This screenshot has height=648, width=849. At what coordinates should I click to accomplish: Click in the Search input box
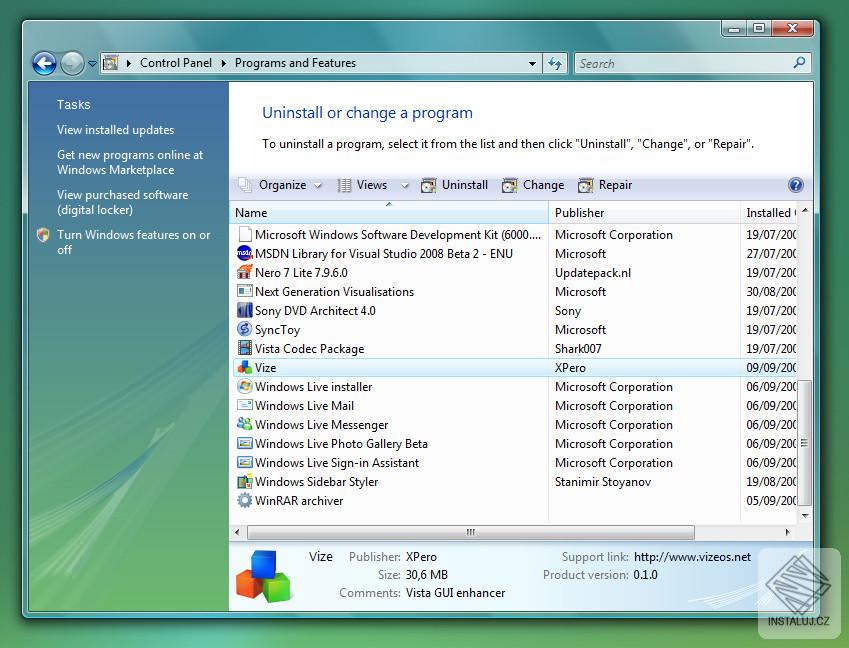(x=683, y=63)
